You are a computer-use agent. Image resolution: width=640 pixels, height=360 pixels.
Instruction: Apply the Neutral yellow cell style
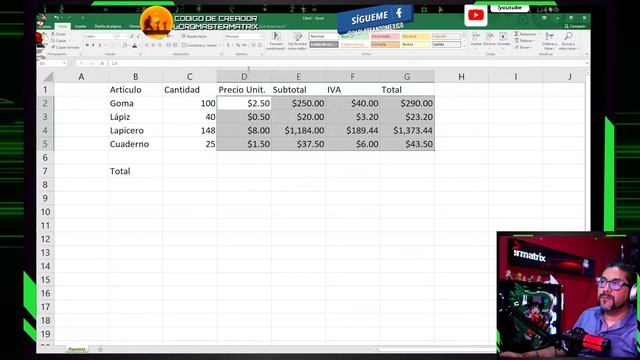point(416,36)
